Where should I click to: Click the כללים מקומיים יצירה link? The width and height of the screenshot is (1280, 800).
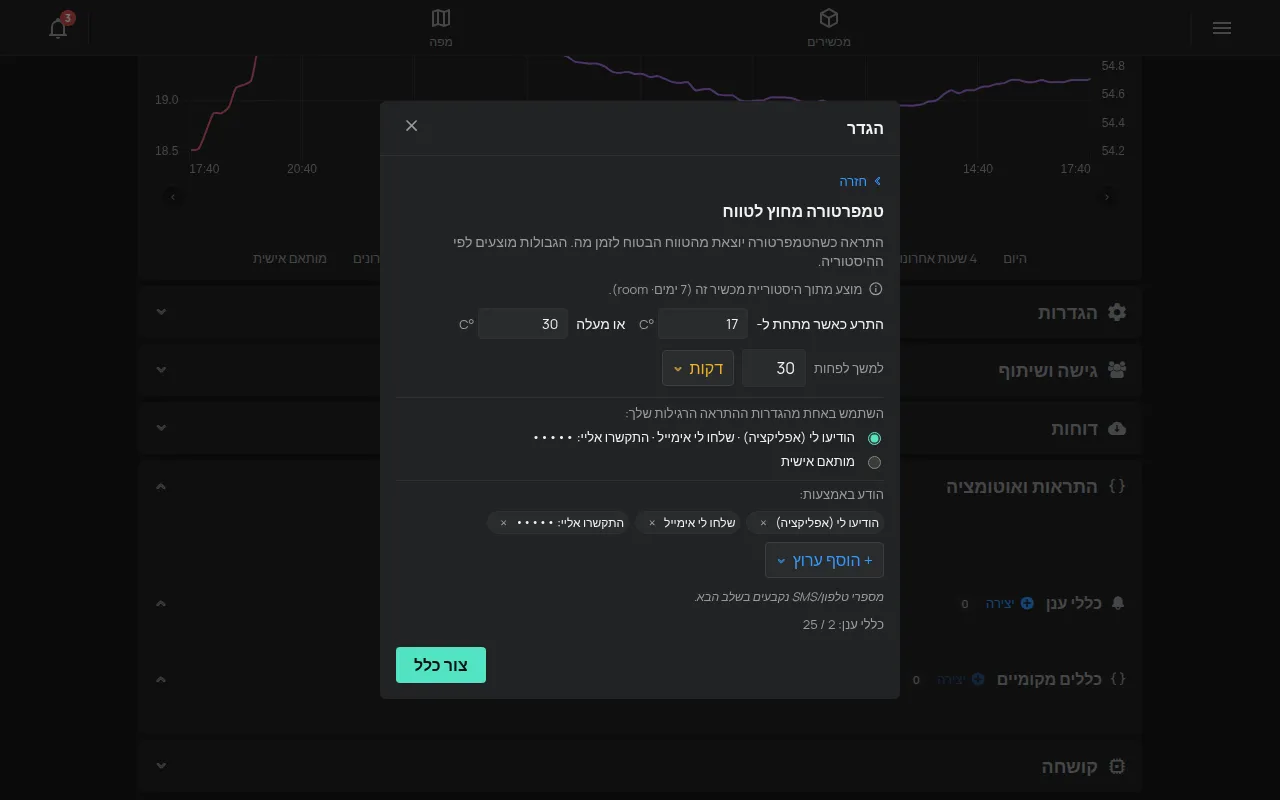pyautogui.click(x=961, y=679)
